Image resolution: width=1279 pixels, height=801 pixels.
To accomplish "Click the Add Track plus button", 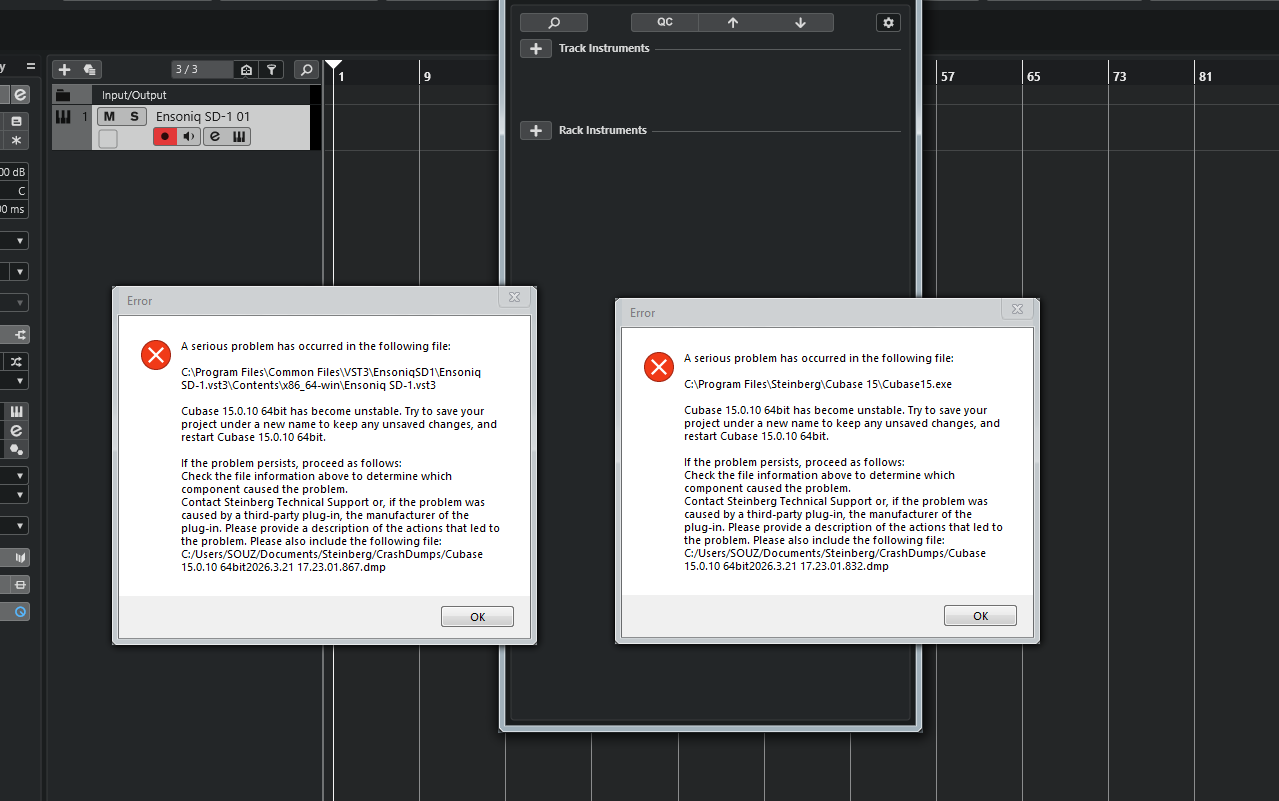I will click(x=65, y=69).
